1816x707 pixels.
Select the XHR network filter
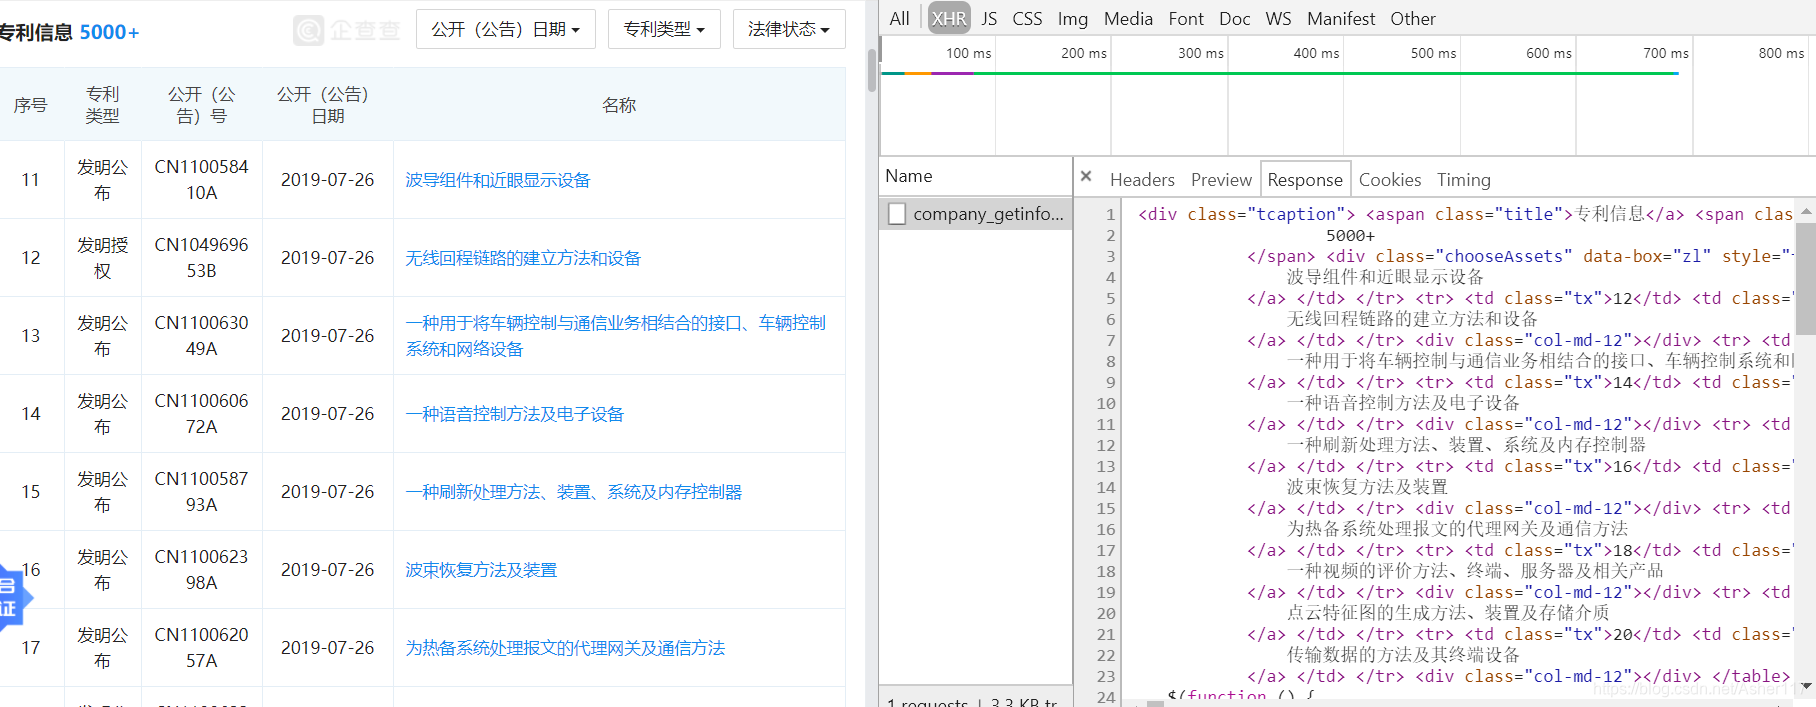(949, 18)
